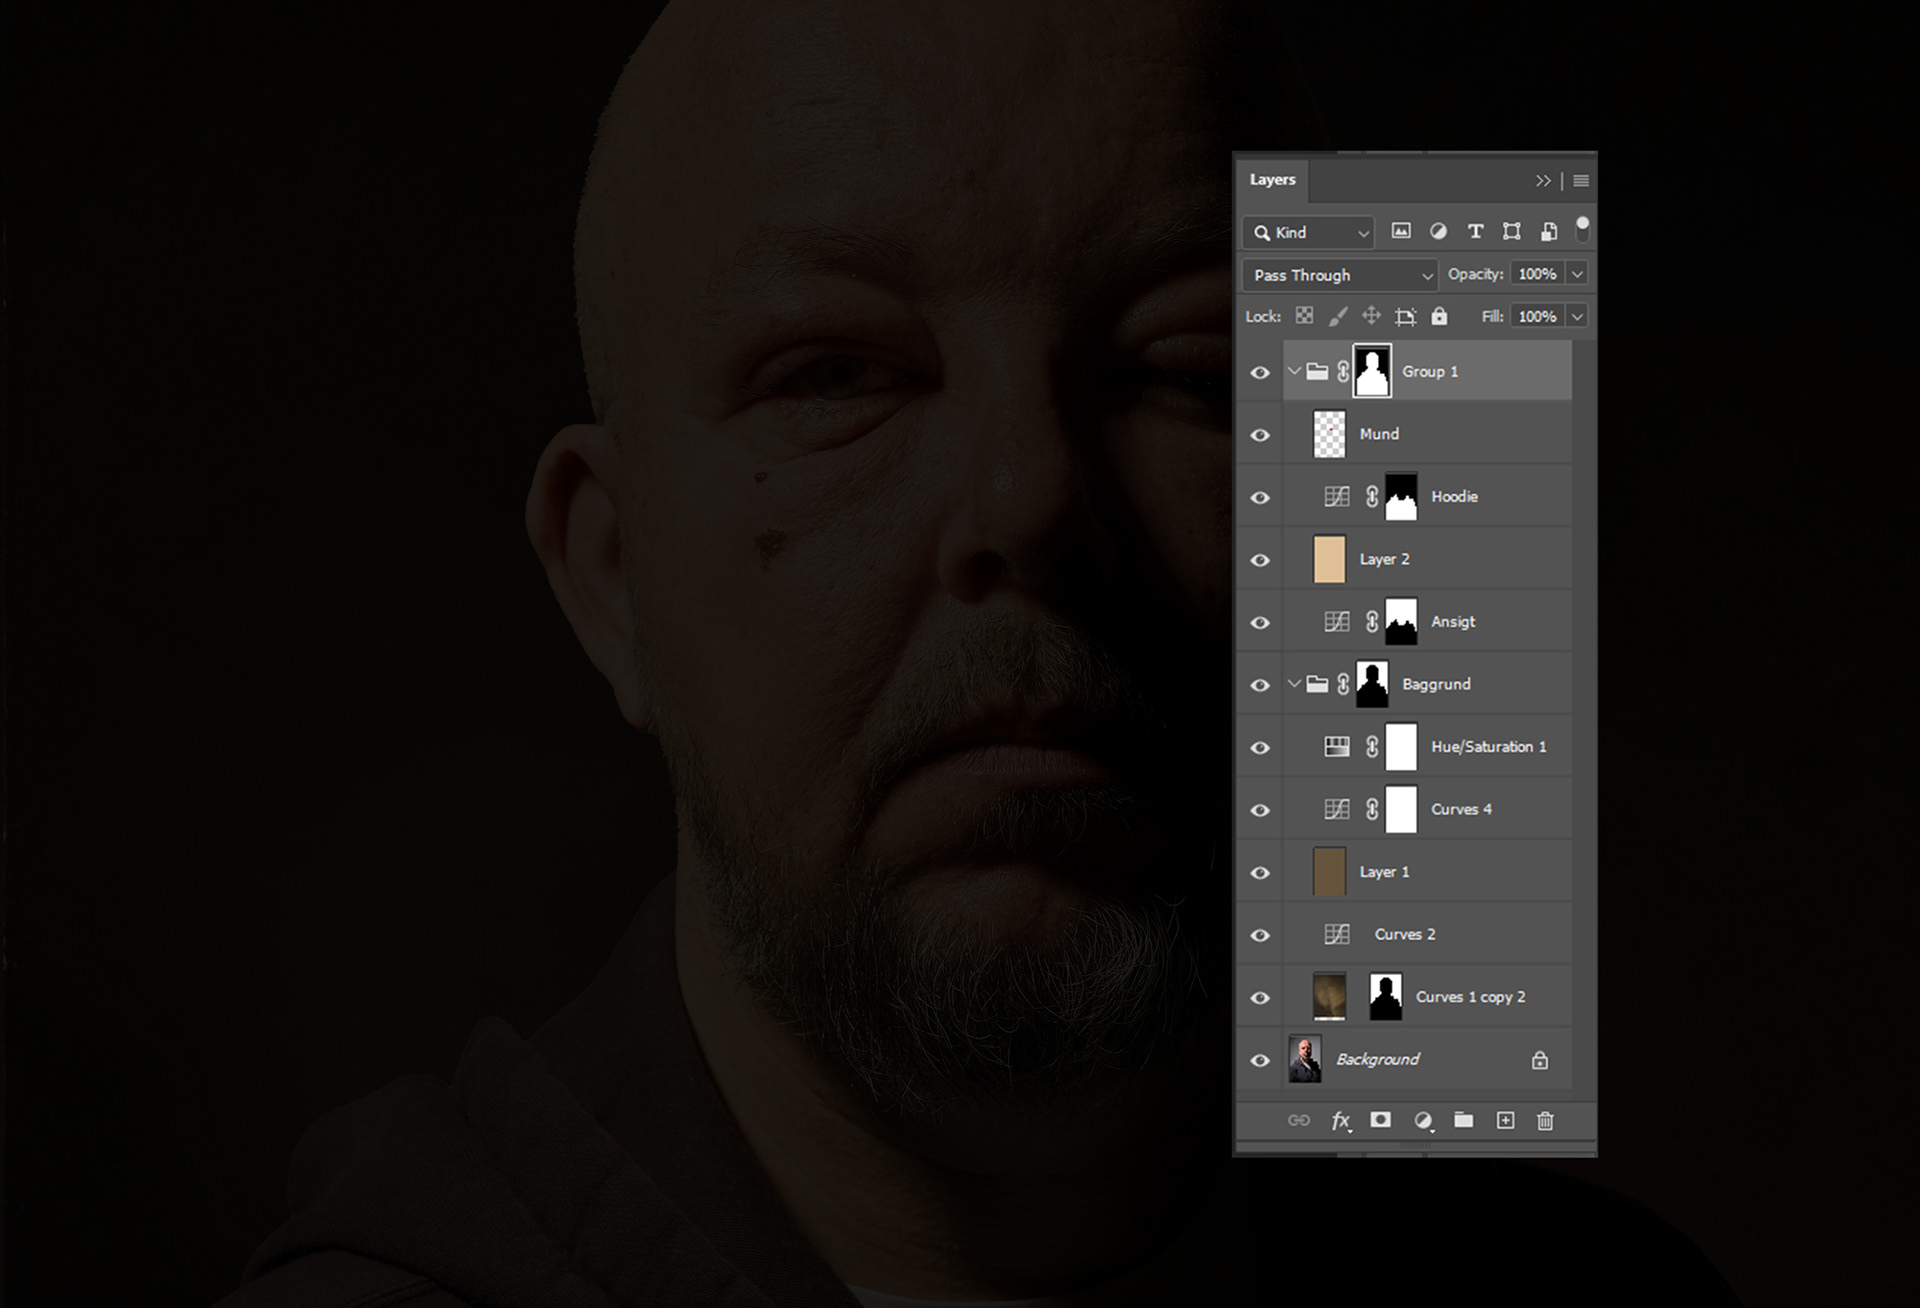The height and width of the screenshot is (1308, 1920).
Task: Click Curves 2 adjustment icon
Action: [1337, 934]
